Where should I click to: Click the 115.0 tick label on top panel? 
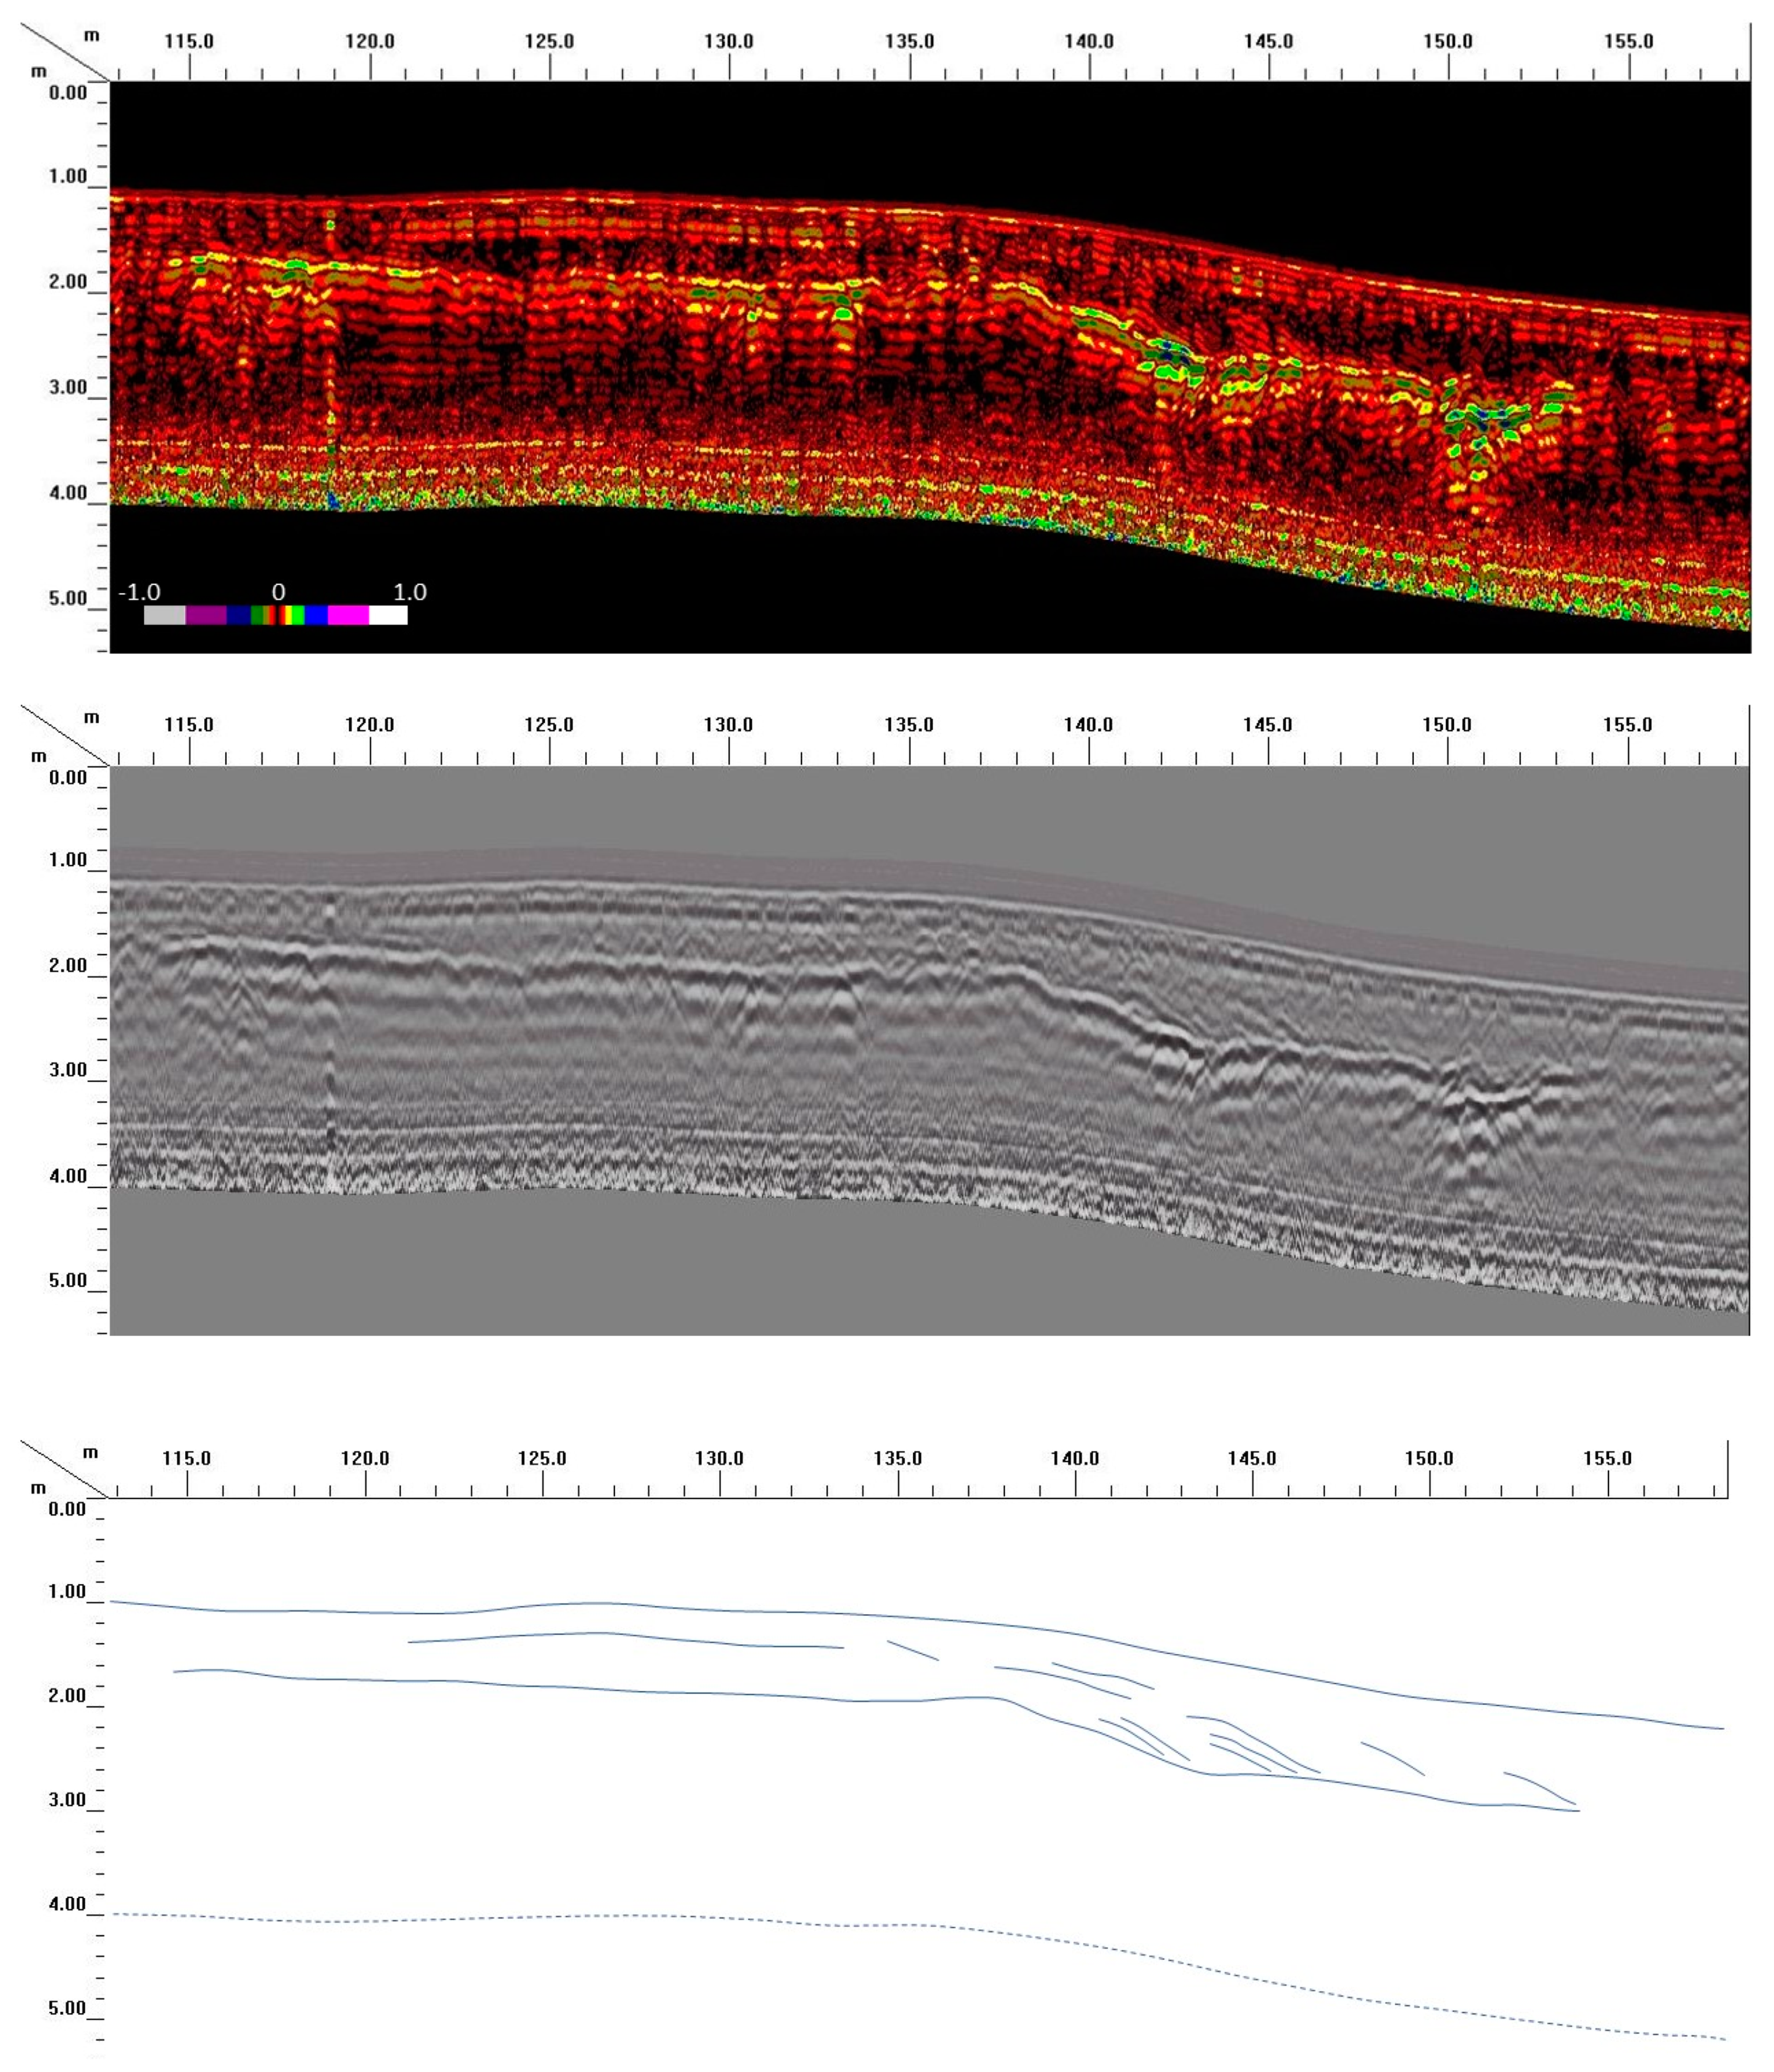tap(189, 41)
